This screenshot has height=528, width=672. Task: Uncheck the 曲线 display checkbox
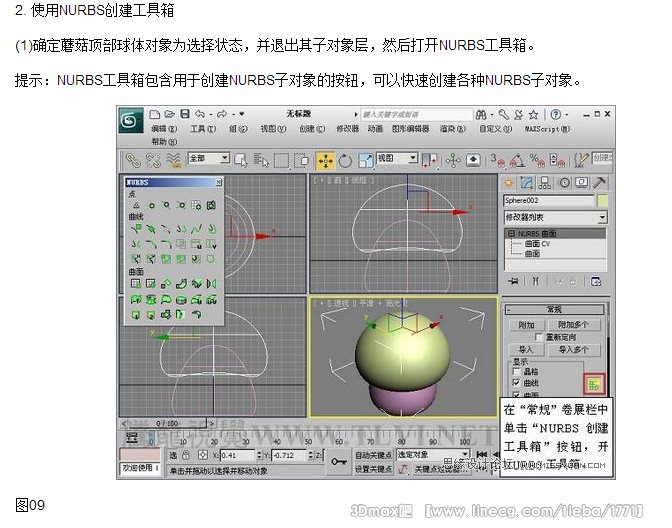pyautogui.click(x=516, y=382)
